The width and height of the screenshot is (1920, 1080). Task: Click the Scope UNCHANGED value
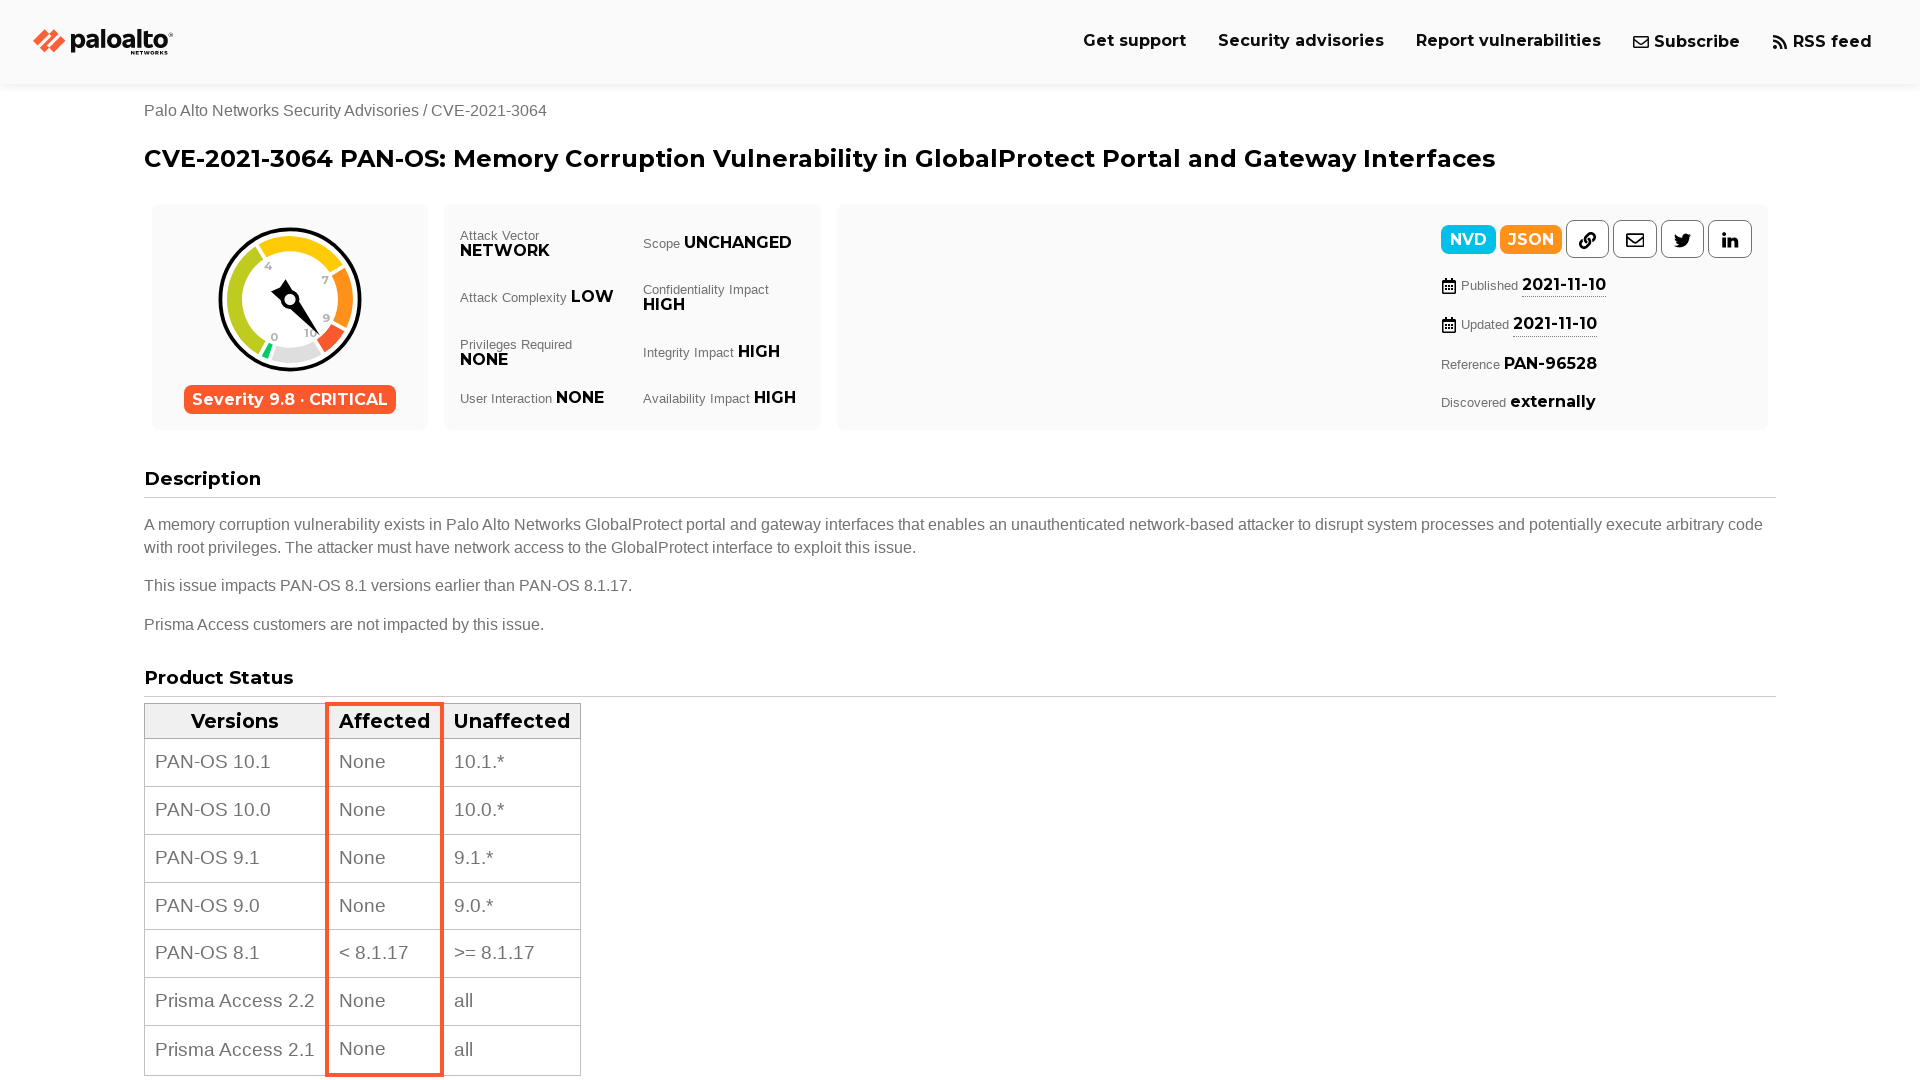tap(738, 243)
